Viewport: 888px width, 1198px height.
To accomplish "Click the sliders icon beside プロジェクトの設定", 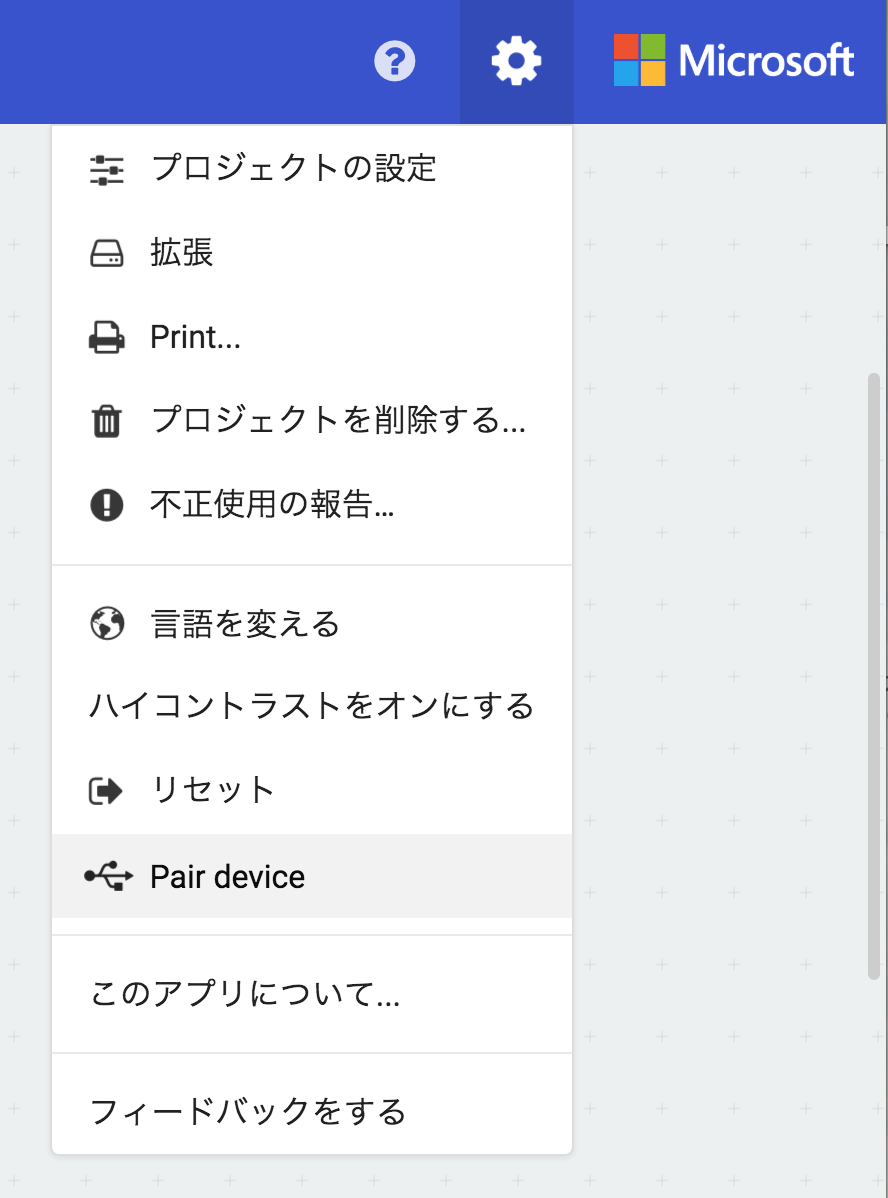I will pos(107,170).
